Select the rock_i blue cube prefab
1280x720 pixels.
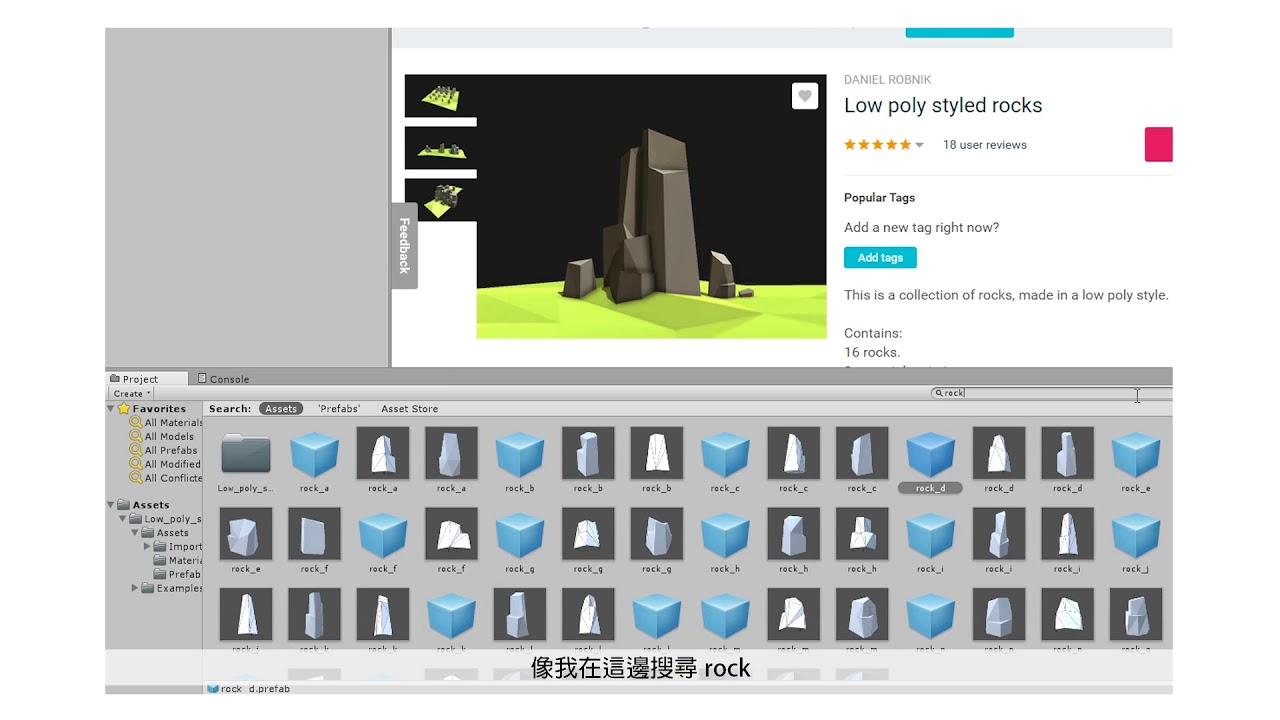[930, 535]
